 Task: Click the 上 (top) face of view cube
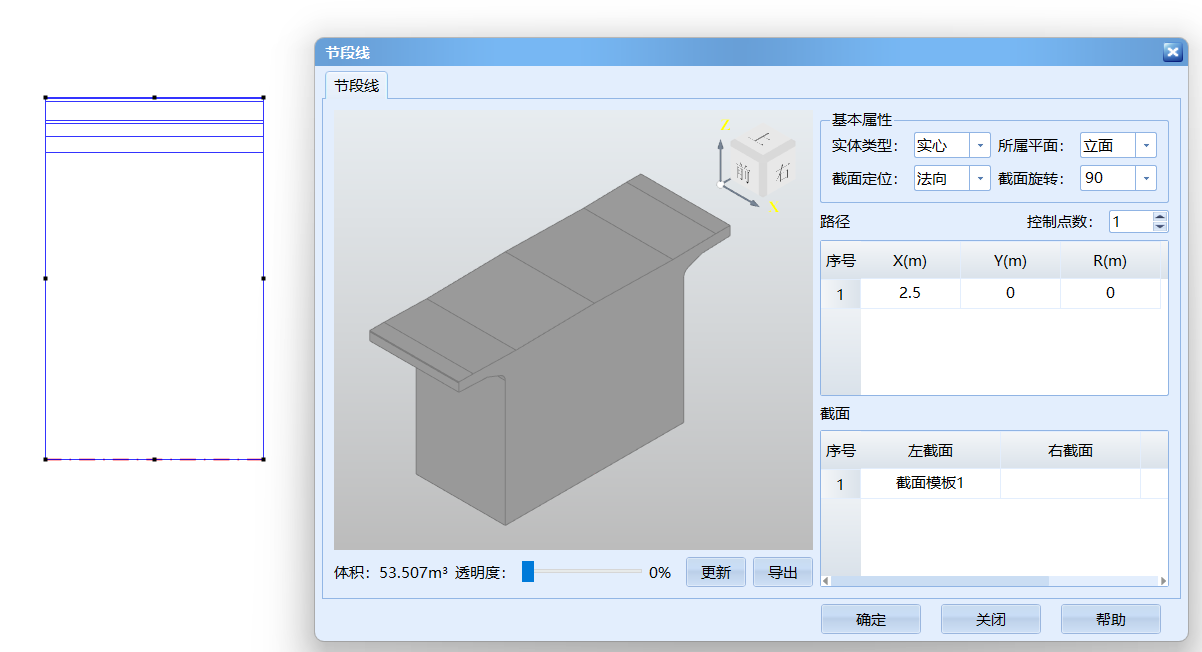click(x=763, y=138)
